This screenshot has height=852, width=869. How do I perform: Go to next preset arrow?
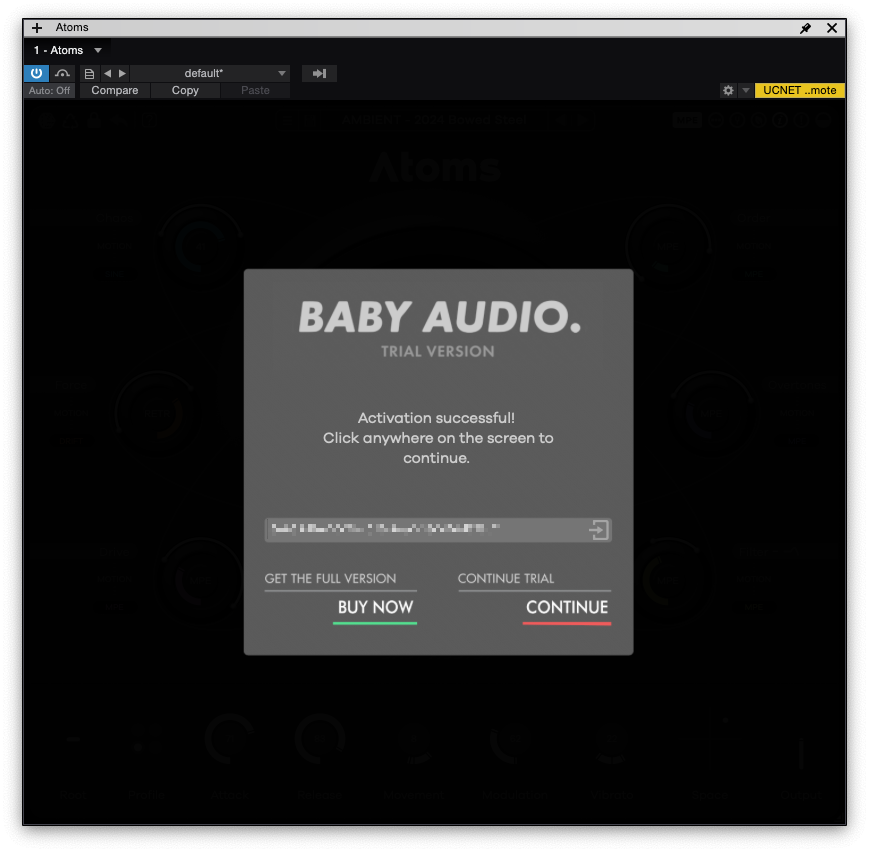click(122, 73)
